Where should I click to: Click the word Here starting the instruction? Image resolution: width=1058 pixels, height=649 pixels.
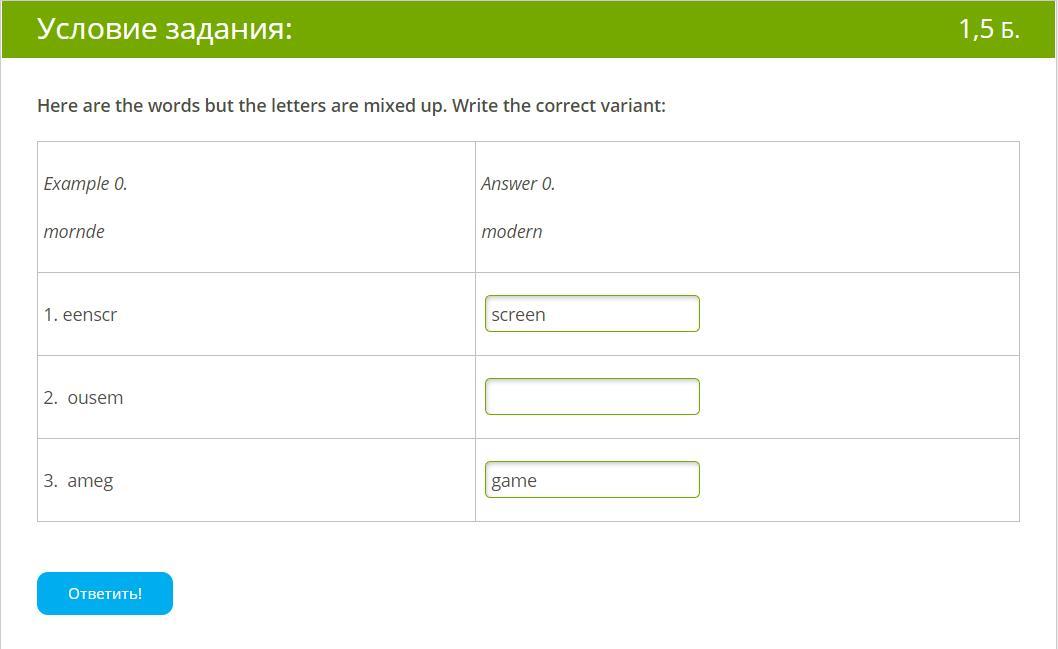[57, 106]
